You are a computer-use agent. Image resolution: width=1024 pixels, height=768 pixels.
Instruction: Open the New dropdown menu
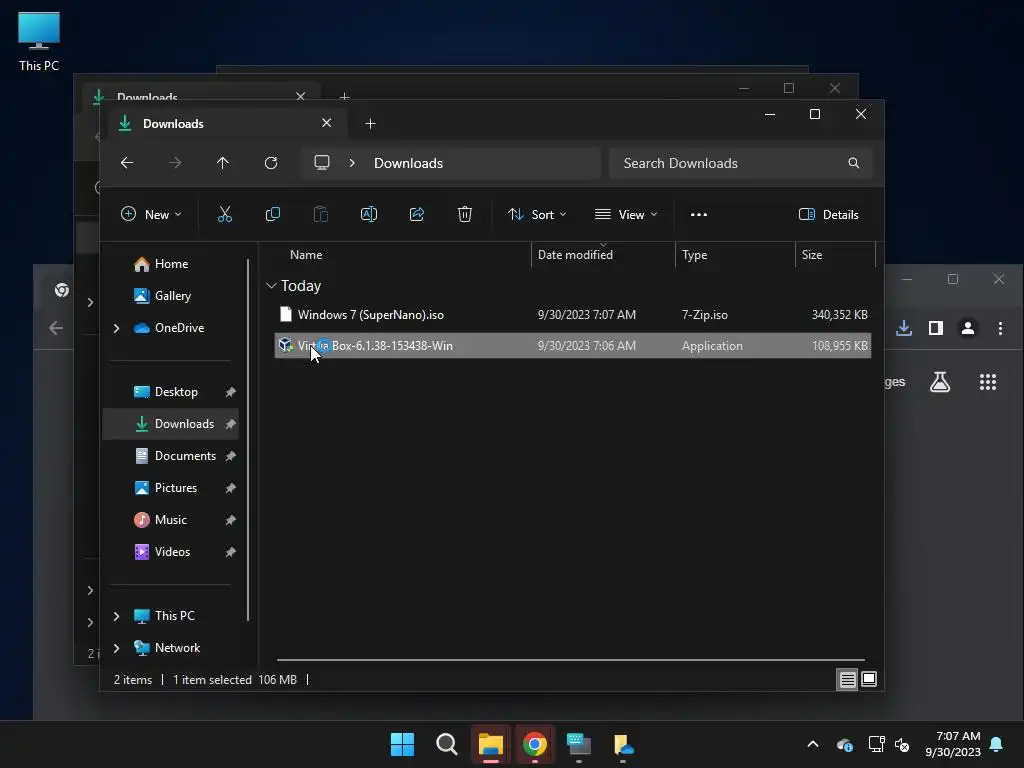click(x=152, y=214)
